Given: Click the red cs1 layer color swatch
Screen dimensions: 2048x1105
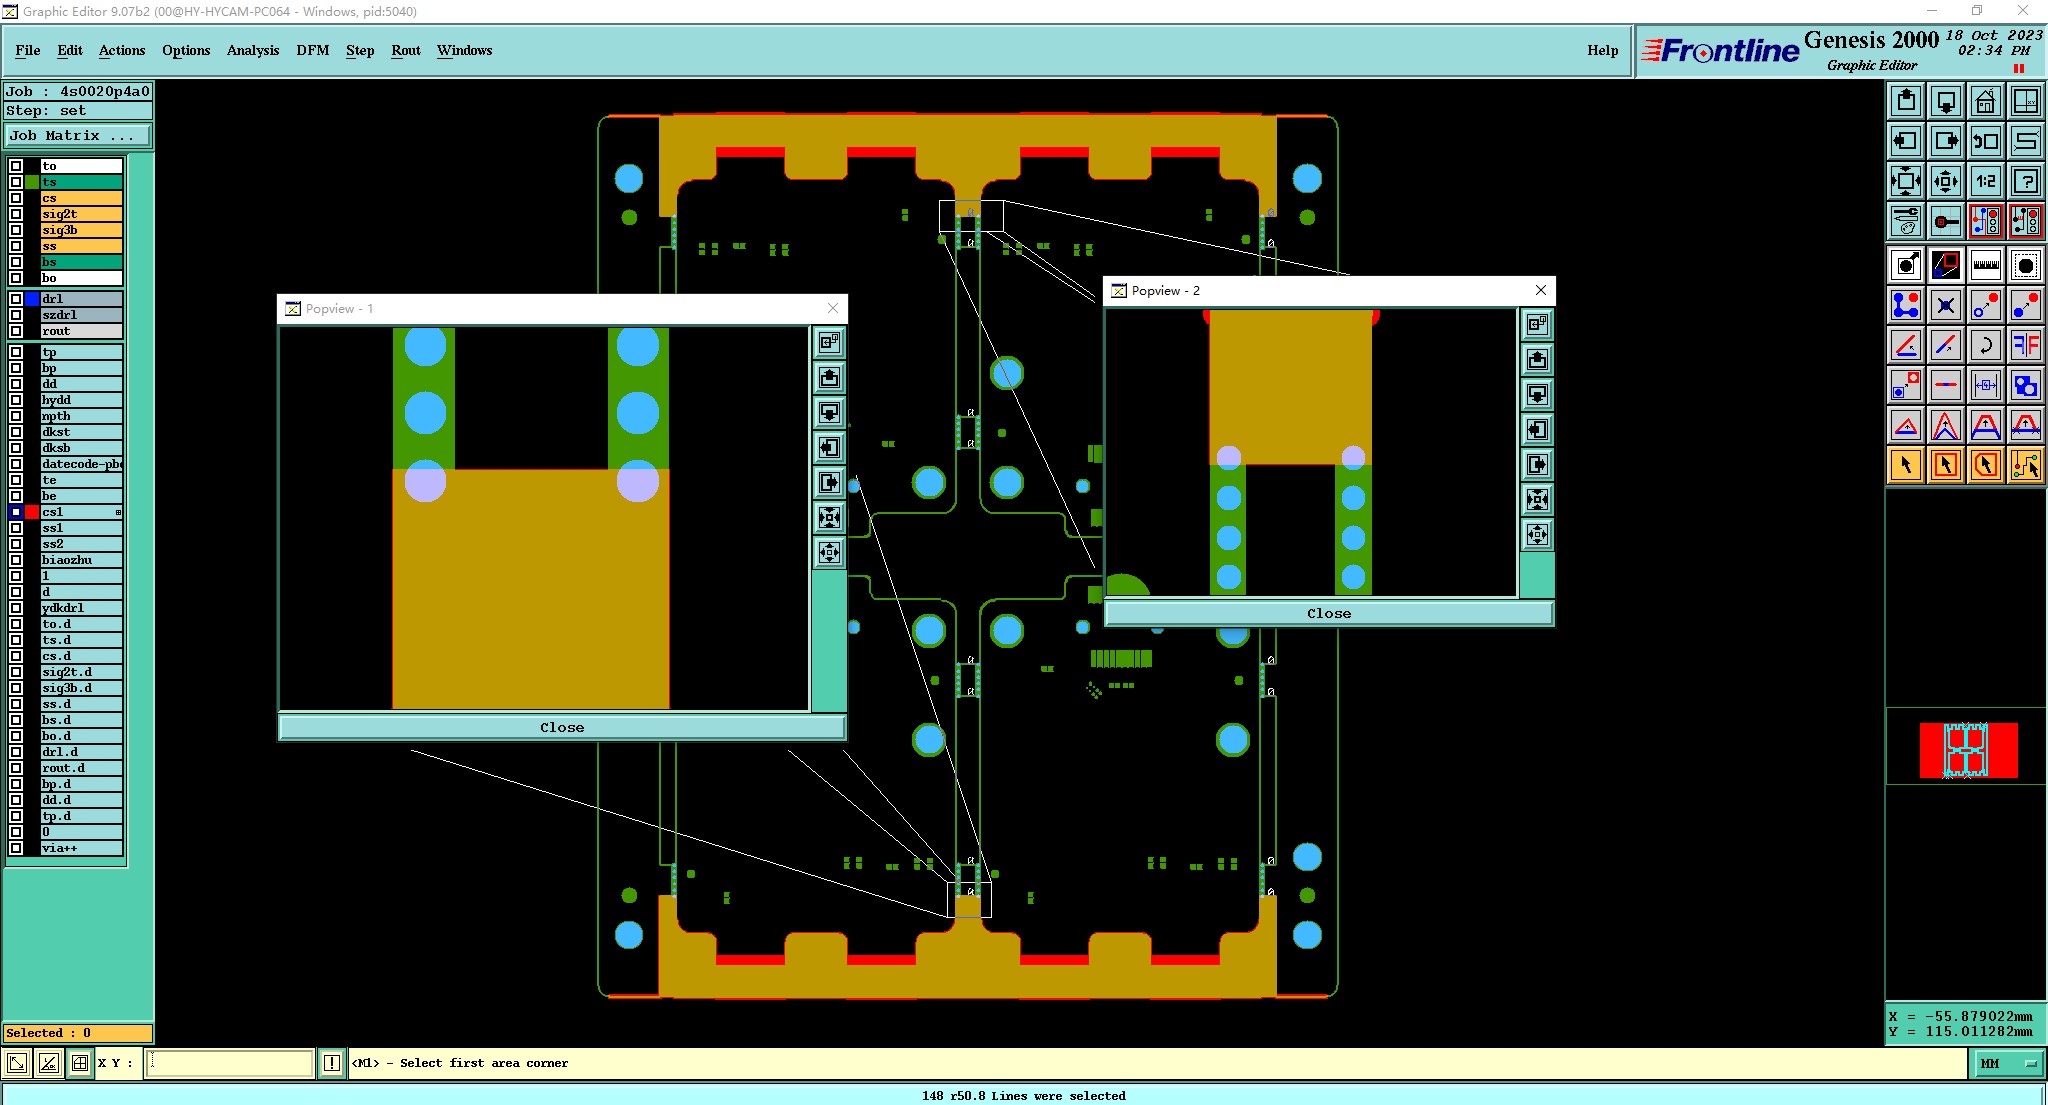Looking at the screenshot, I should [x=32, y=512].
